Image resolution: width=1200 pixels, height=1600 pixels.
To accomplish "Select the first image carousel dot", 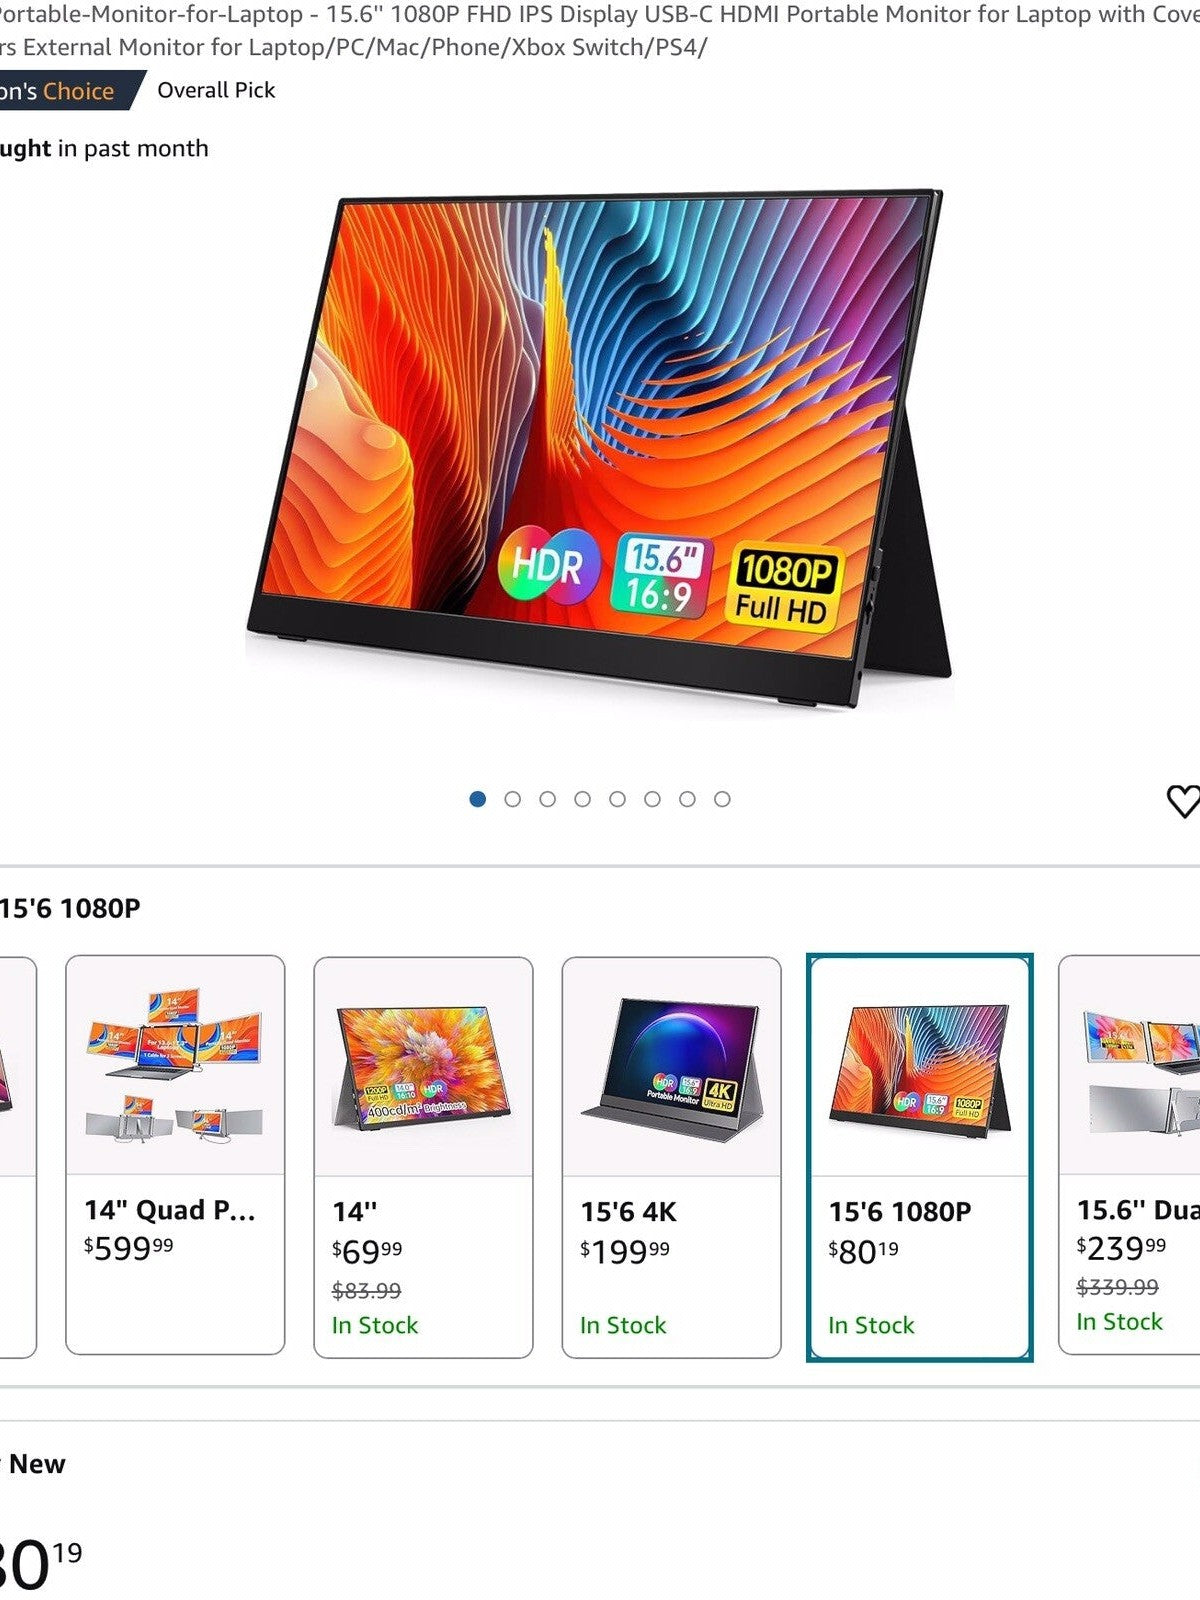I will coord(478,799).
